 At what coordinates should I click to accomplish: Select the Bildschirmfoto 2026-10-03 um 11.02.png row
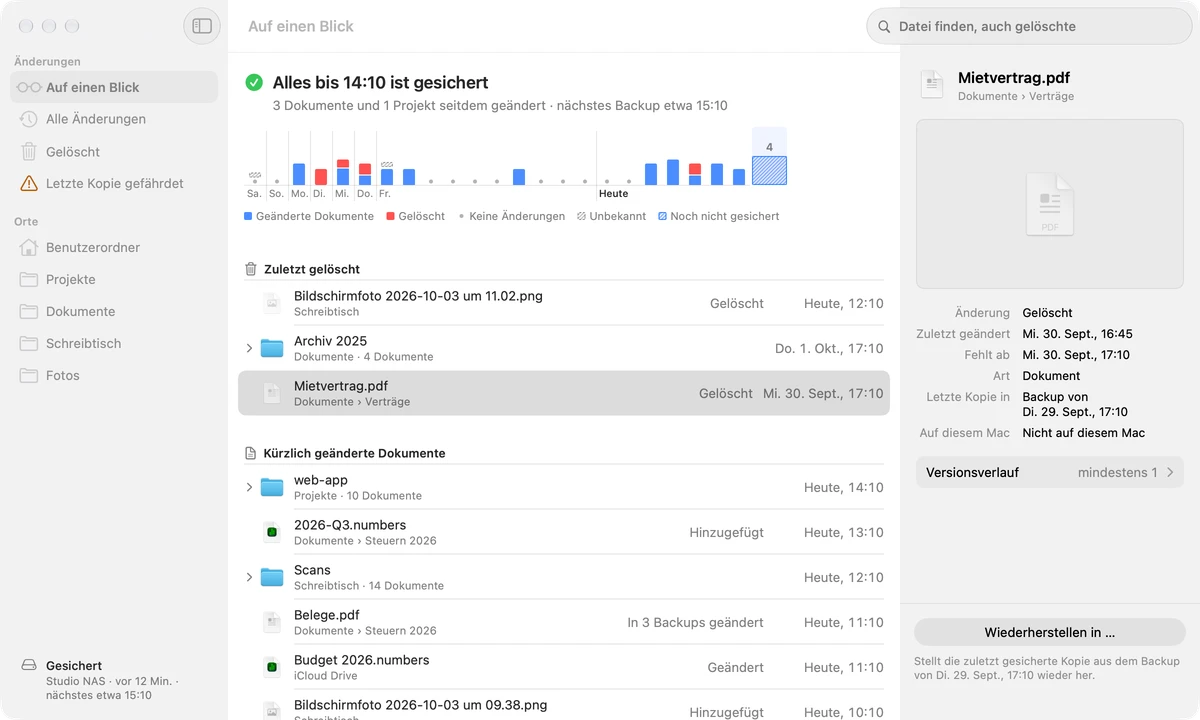point(564,303)
